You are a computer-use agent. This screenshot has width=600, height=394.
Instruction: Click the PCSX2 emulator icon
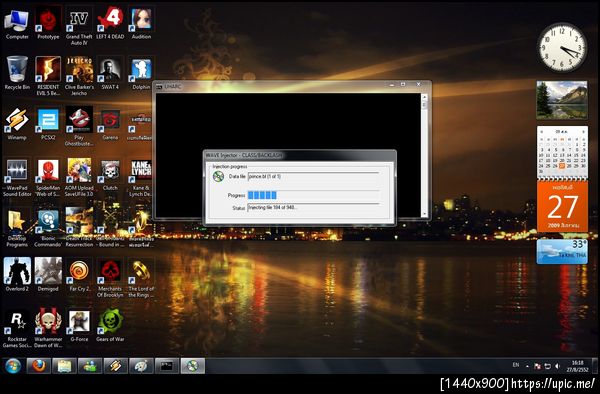(48, 124)
